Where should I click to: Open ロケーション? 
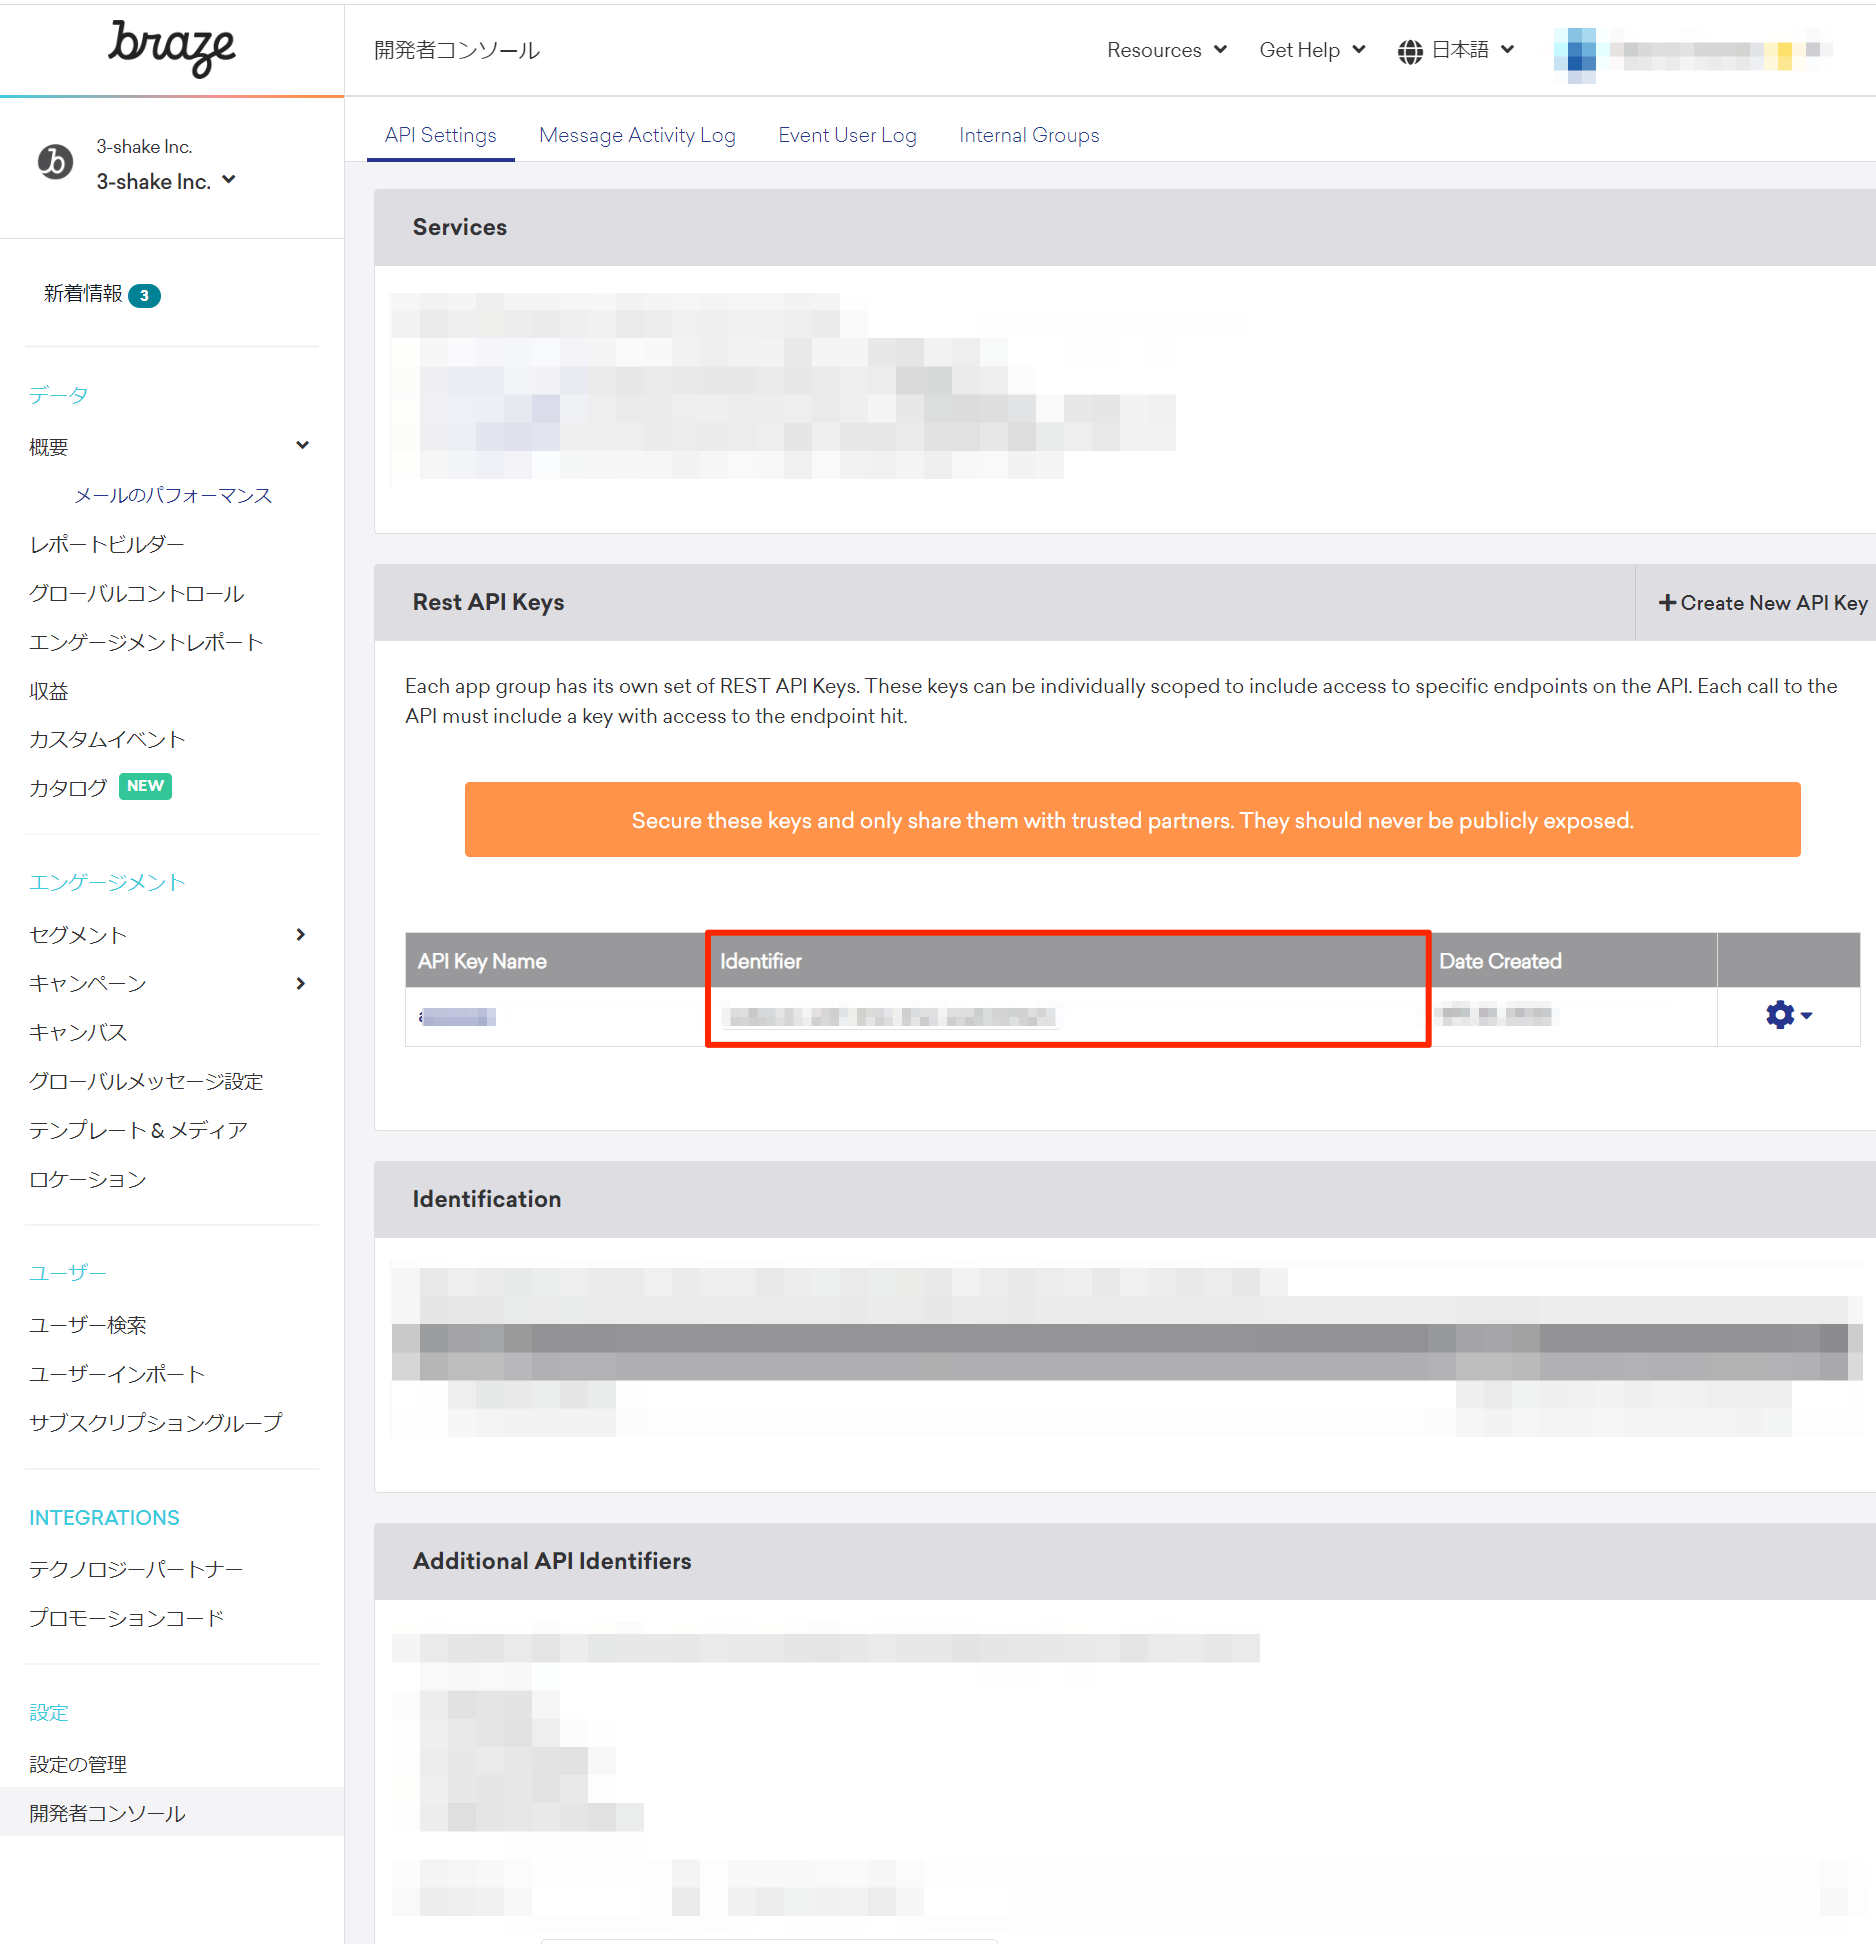pos(88,1179)
